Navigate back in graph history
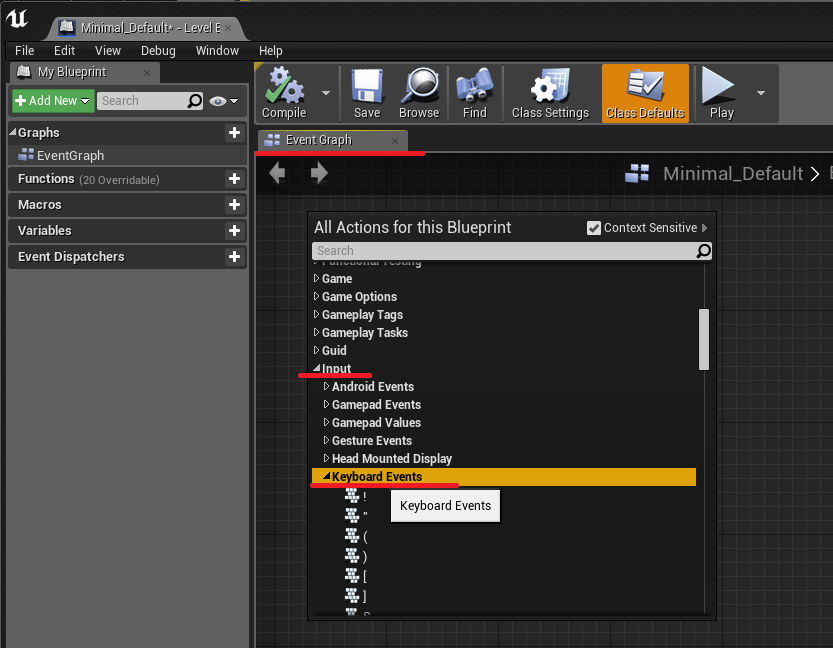Image resolution: width=833 pixels, height=648 pixels. (277, 173)
